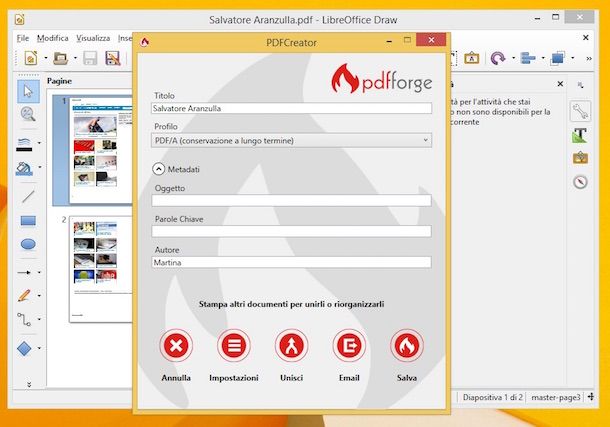The width and height of the screenshot is (610, 427).
Task: Open dropdown beside the Basic Shapes diamond
Action: tap(39, 348)
